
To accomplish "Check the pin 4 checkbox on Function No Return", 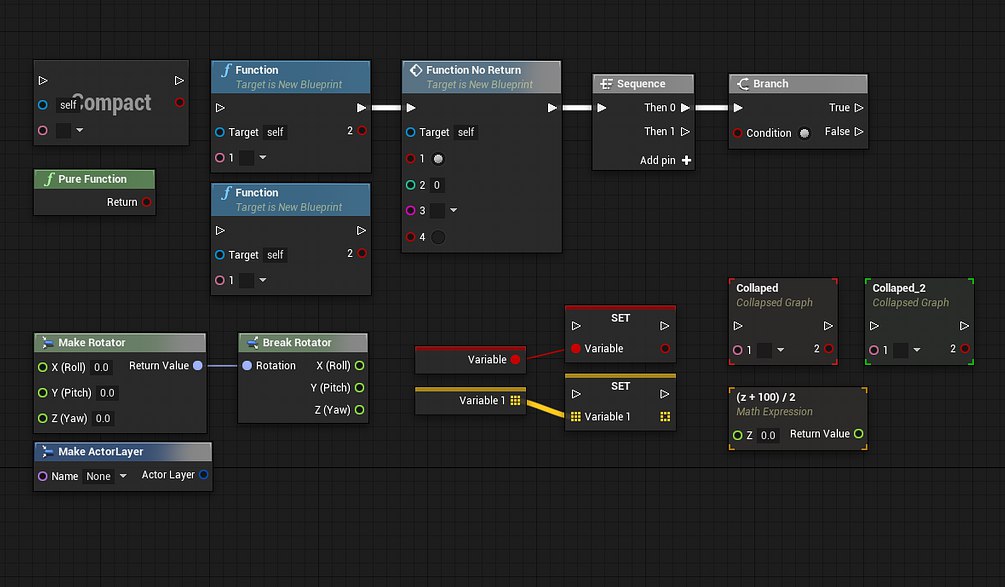I will [438, 237].
